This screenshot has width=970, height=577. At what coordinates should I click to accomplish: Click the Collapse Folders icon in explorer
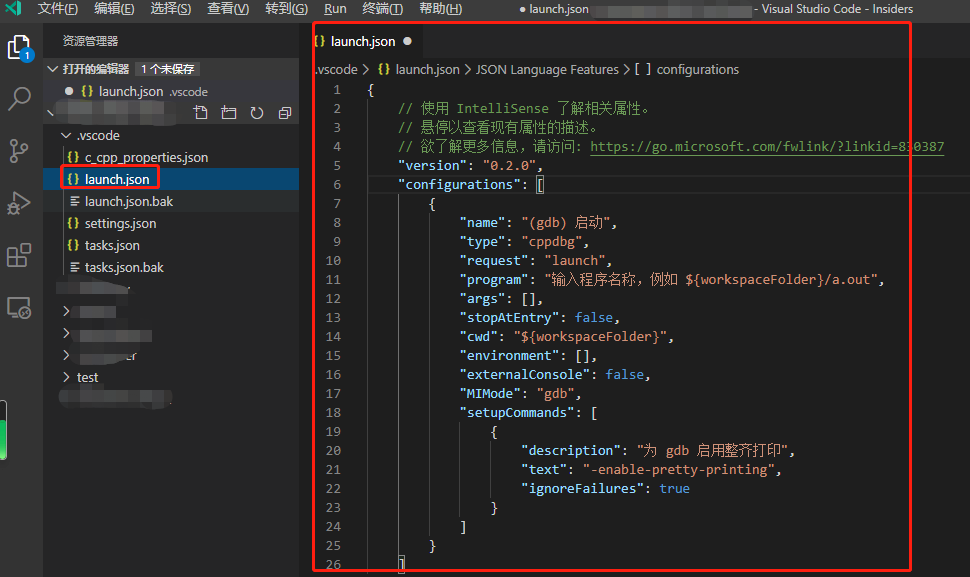pos(285,113)
